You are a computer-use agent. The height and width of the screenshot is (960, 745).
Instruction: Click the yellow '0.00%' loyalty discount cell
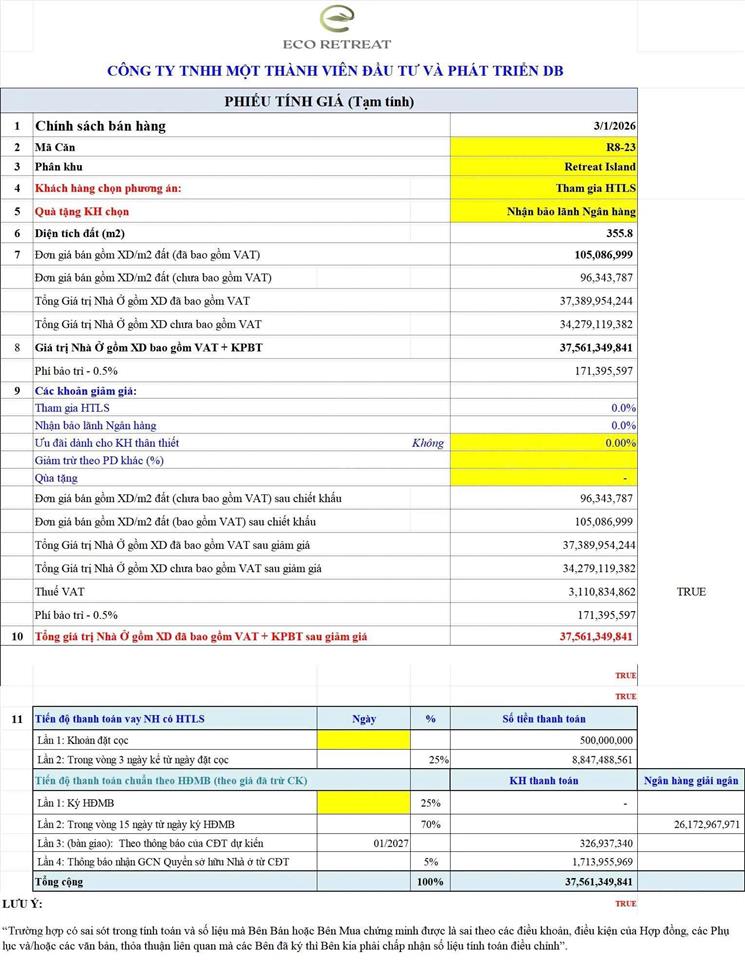544,443
